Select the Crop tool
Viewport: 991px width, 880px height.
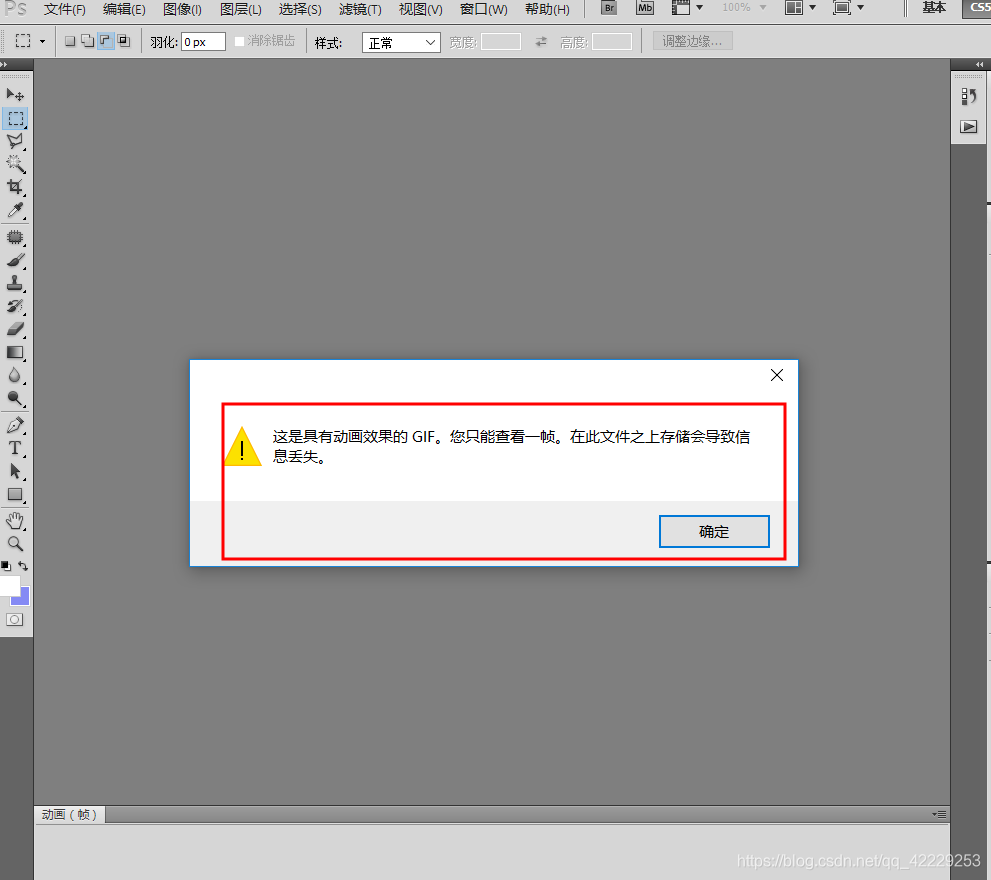[x=15, y=187]
